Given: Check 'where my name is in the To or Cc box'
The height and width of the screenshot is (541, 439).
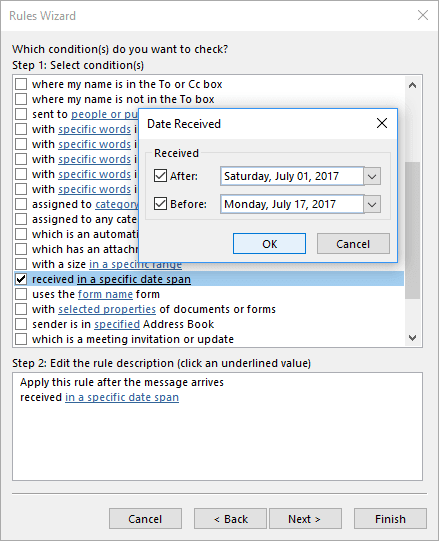Looking at the screenshot, I should [21, 84].
